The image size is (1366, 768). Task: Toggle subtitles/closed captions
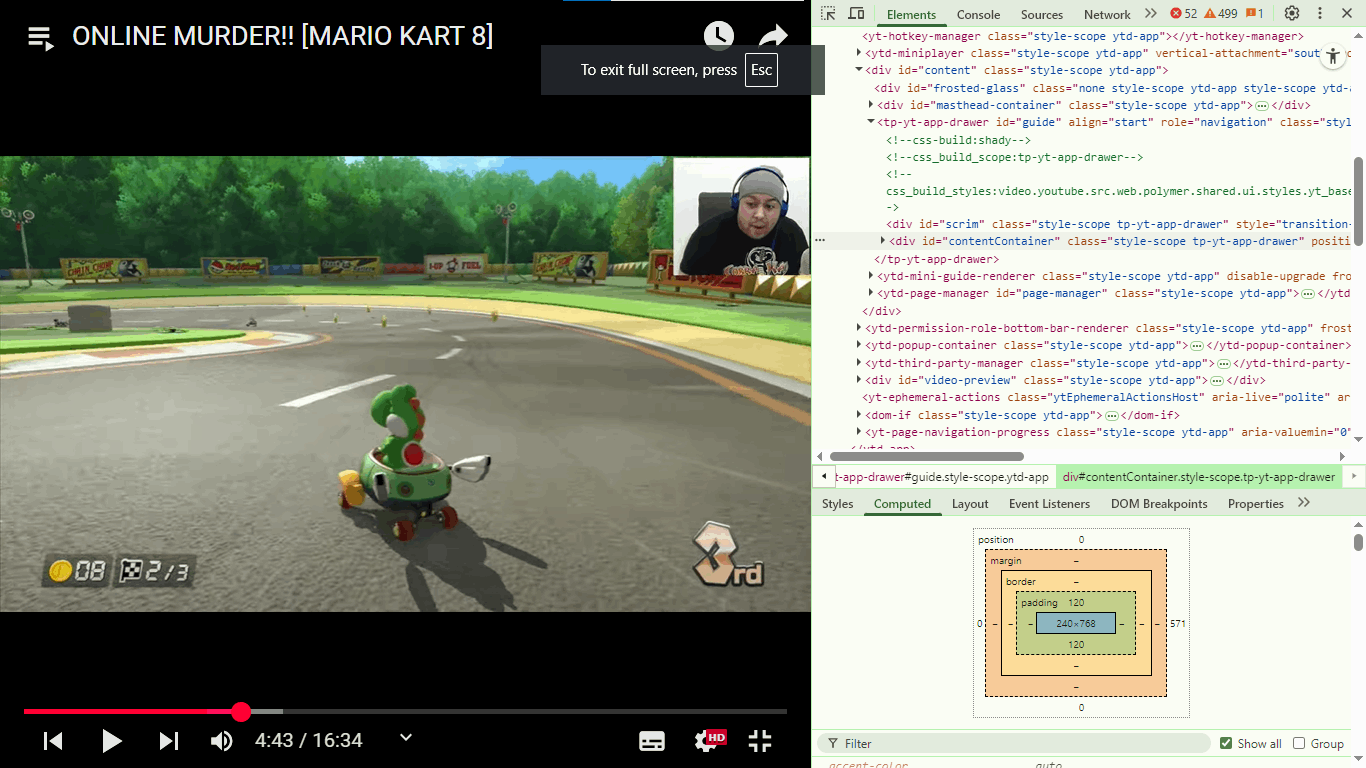pos(652,741)
